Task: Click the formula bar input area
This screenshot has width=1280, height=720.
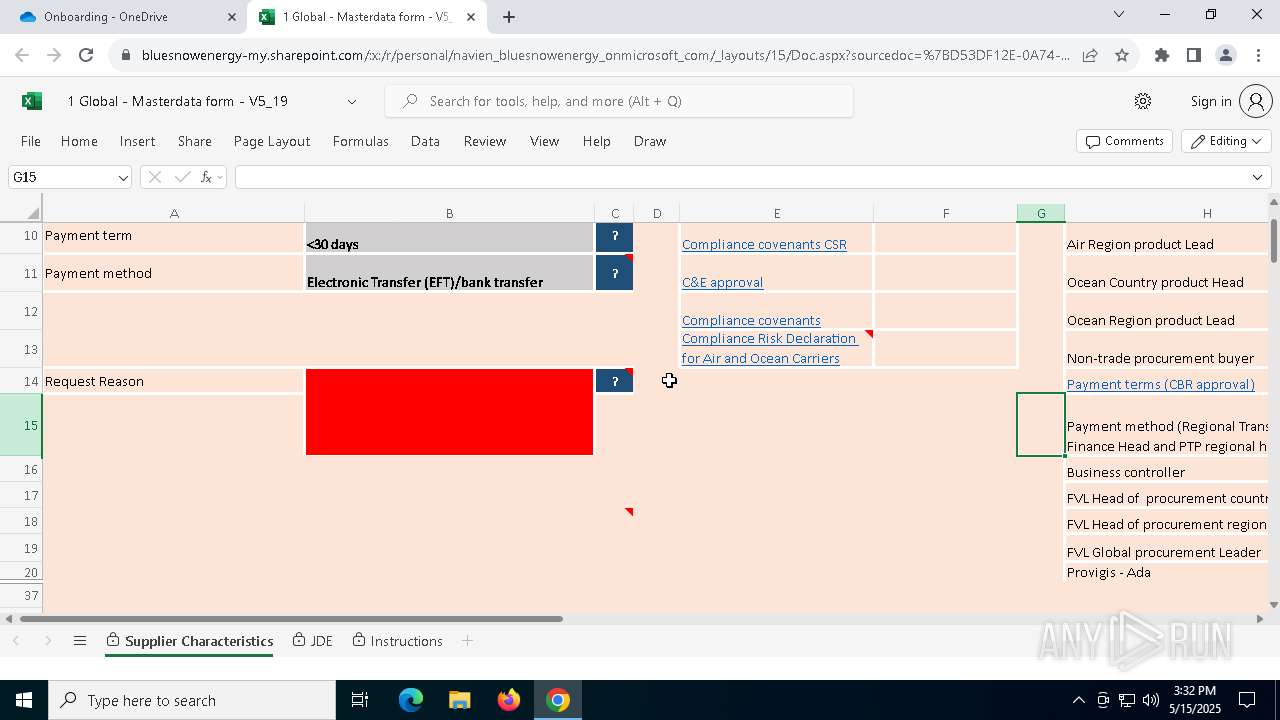Action: click(740, 177)
